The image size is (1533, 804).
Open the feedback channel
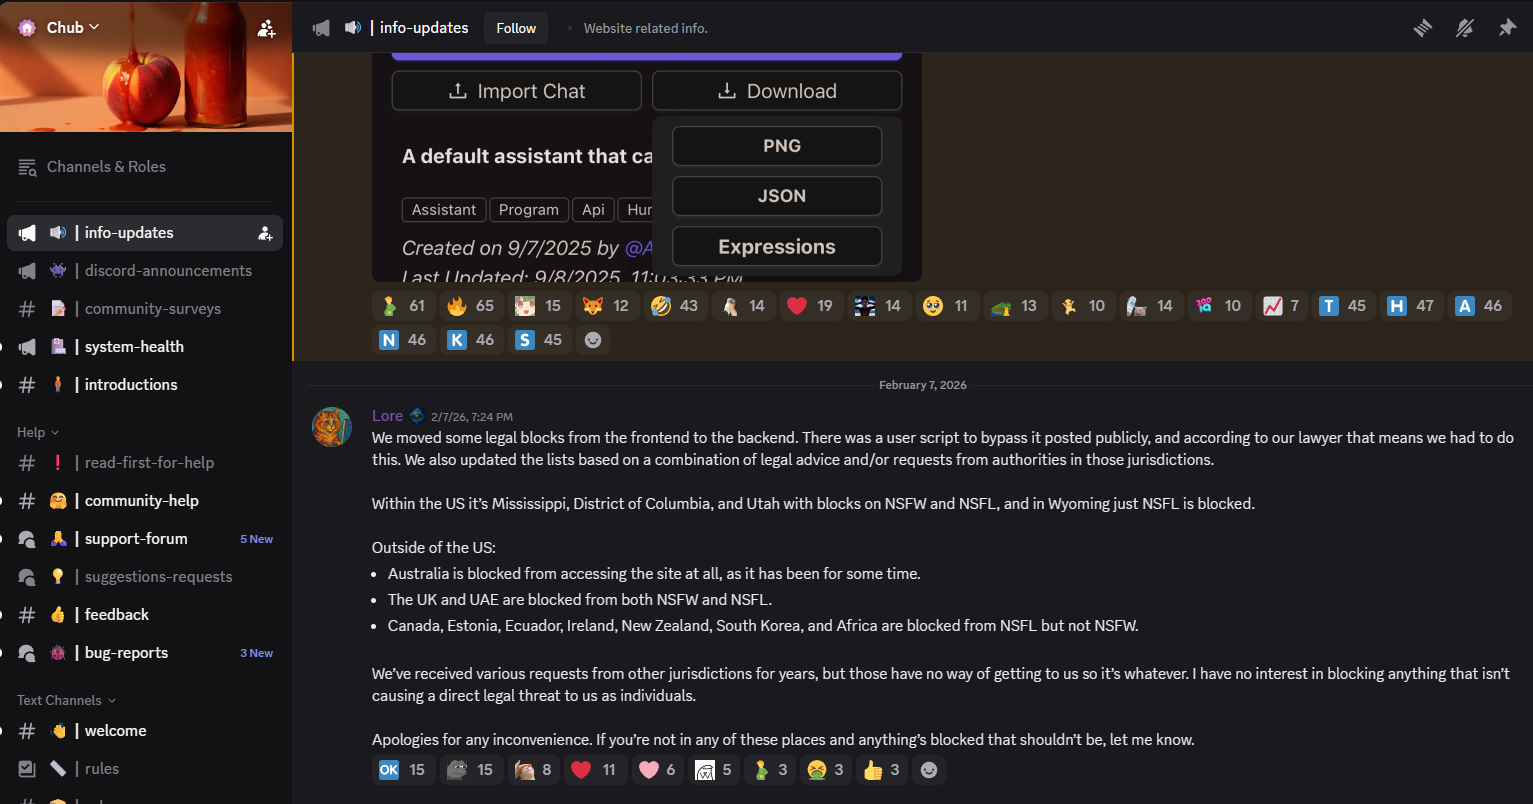tap(145, 615)
